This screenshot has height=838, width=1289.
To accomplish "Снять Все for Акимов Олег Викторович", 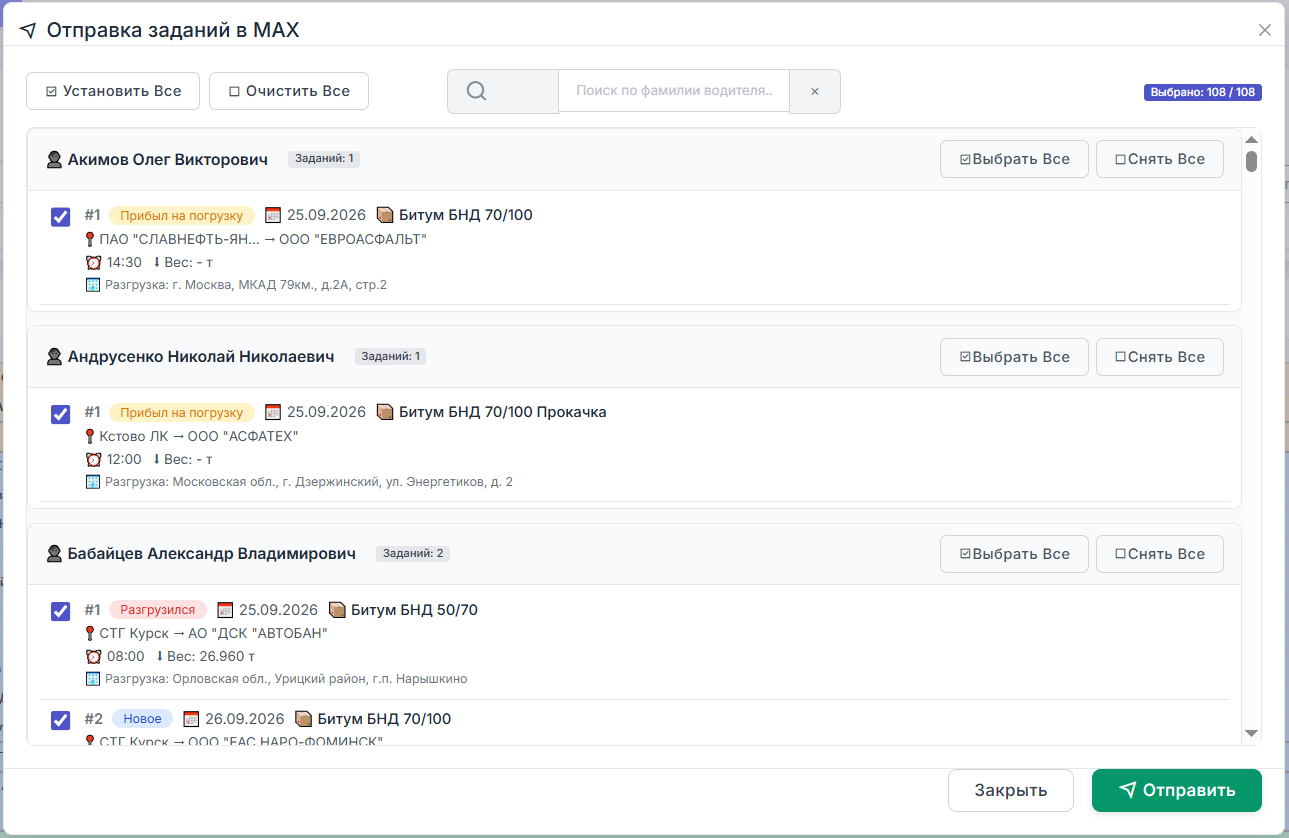I will coord(1160,159).
